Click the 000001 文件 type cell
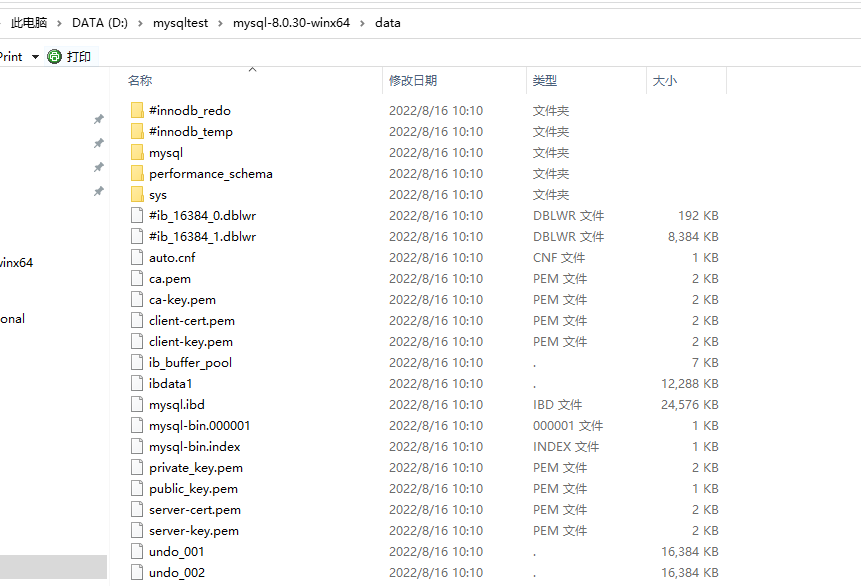 tap(568, 426)
